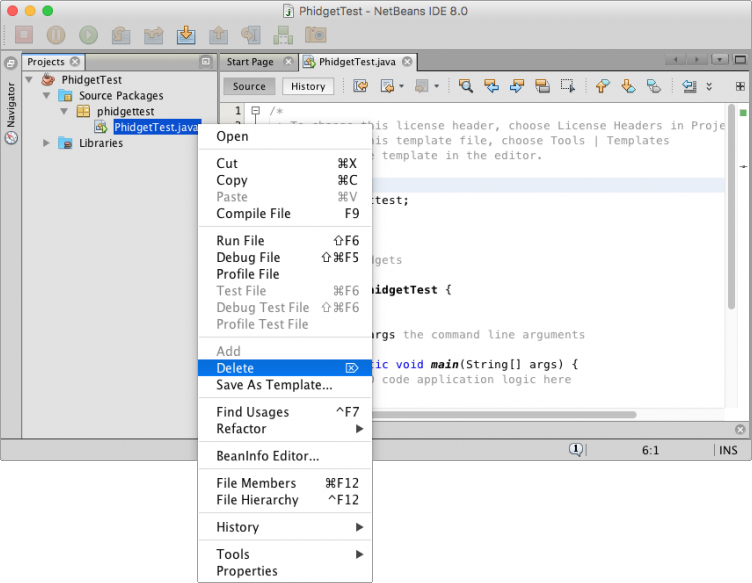Click the Shift Line Left icon
The width and height of the screenshot is (752, 583).
689,86
